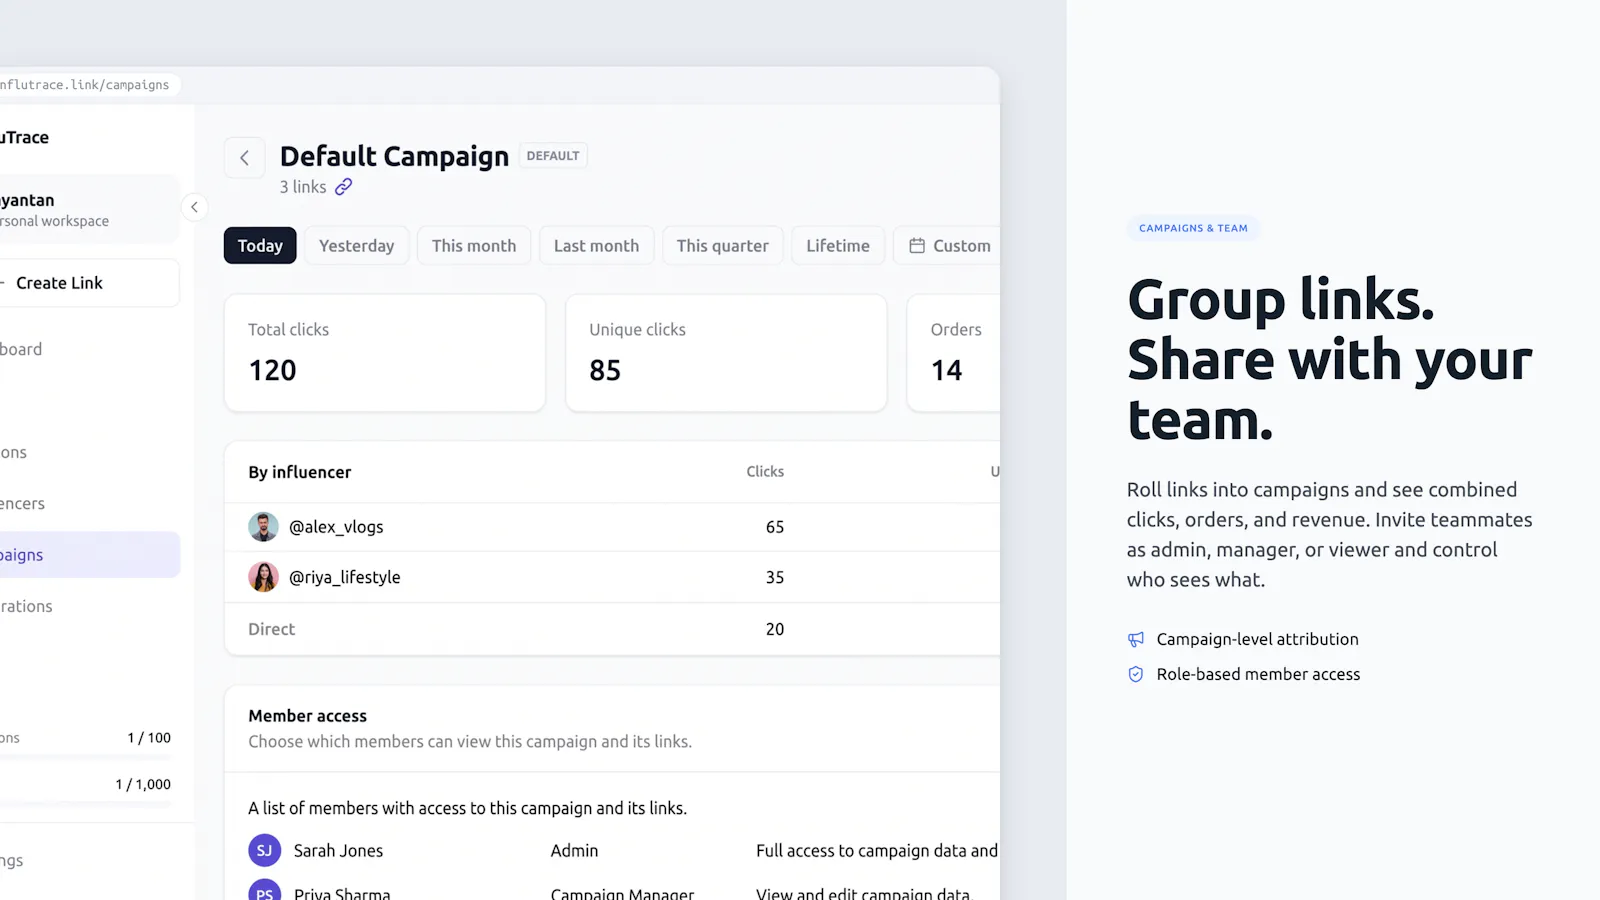
Task: Click the calendar icon in the Custom filter
Action: coord(916,245)
